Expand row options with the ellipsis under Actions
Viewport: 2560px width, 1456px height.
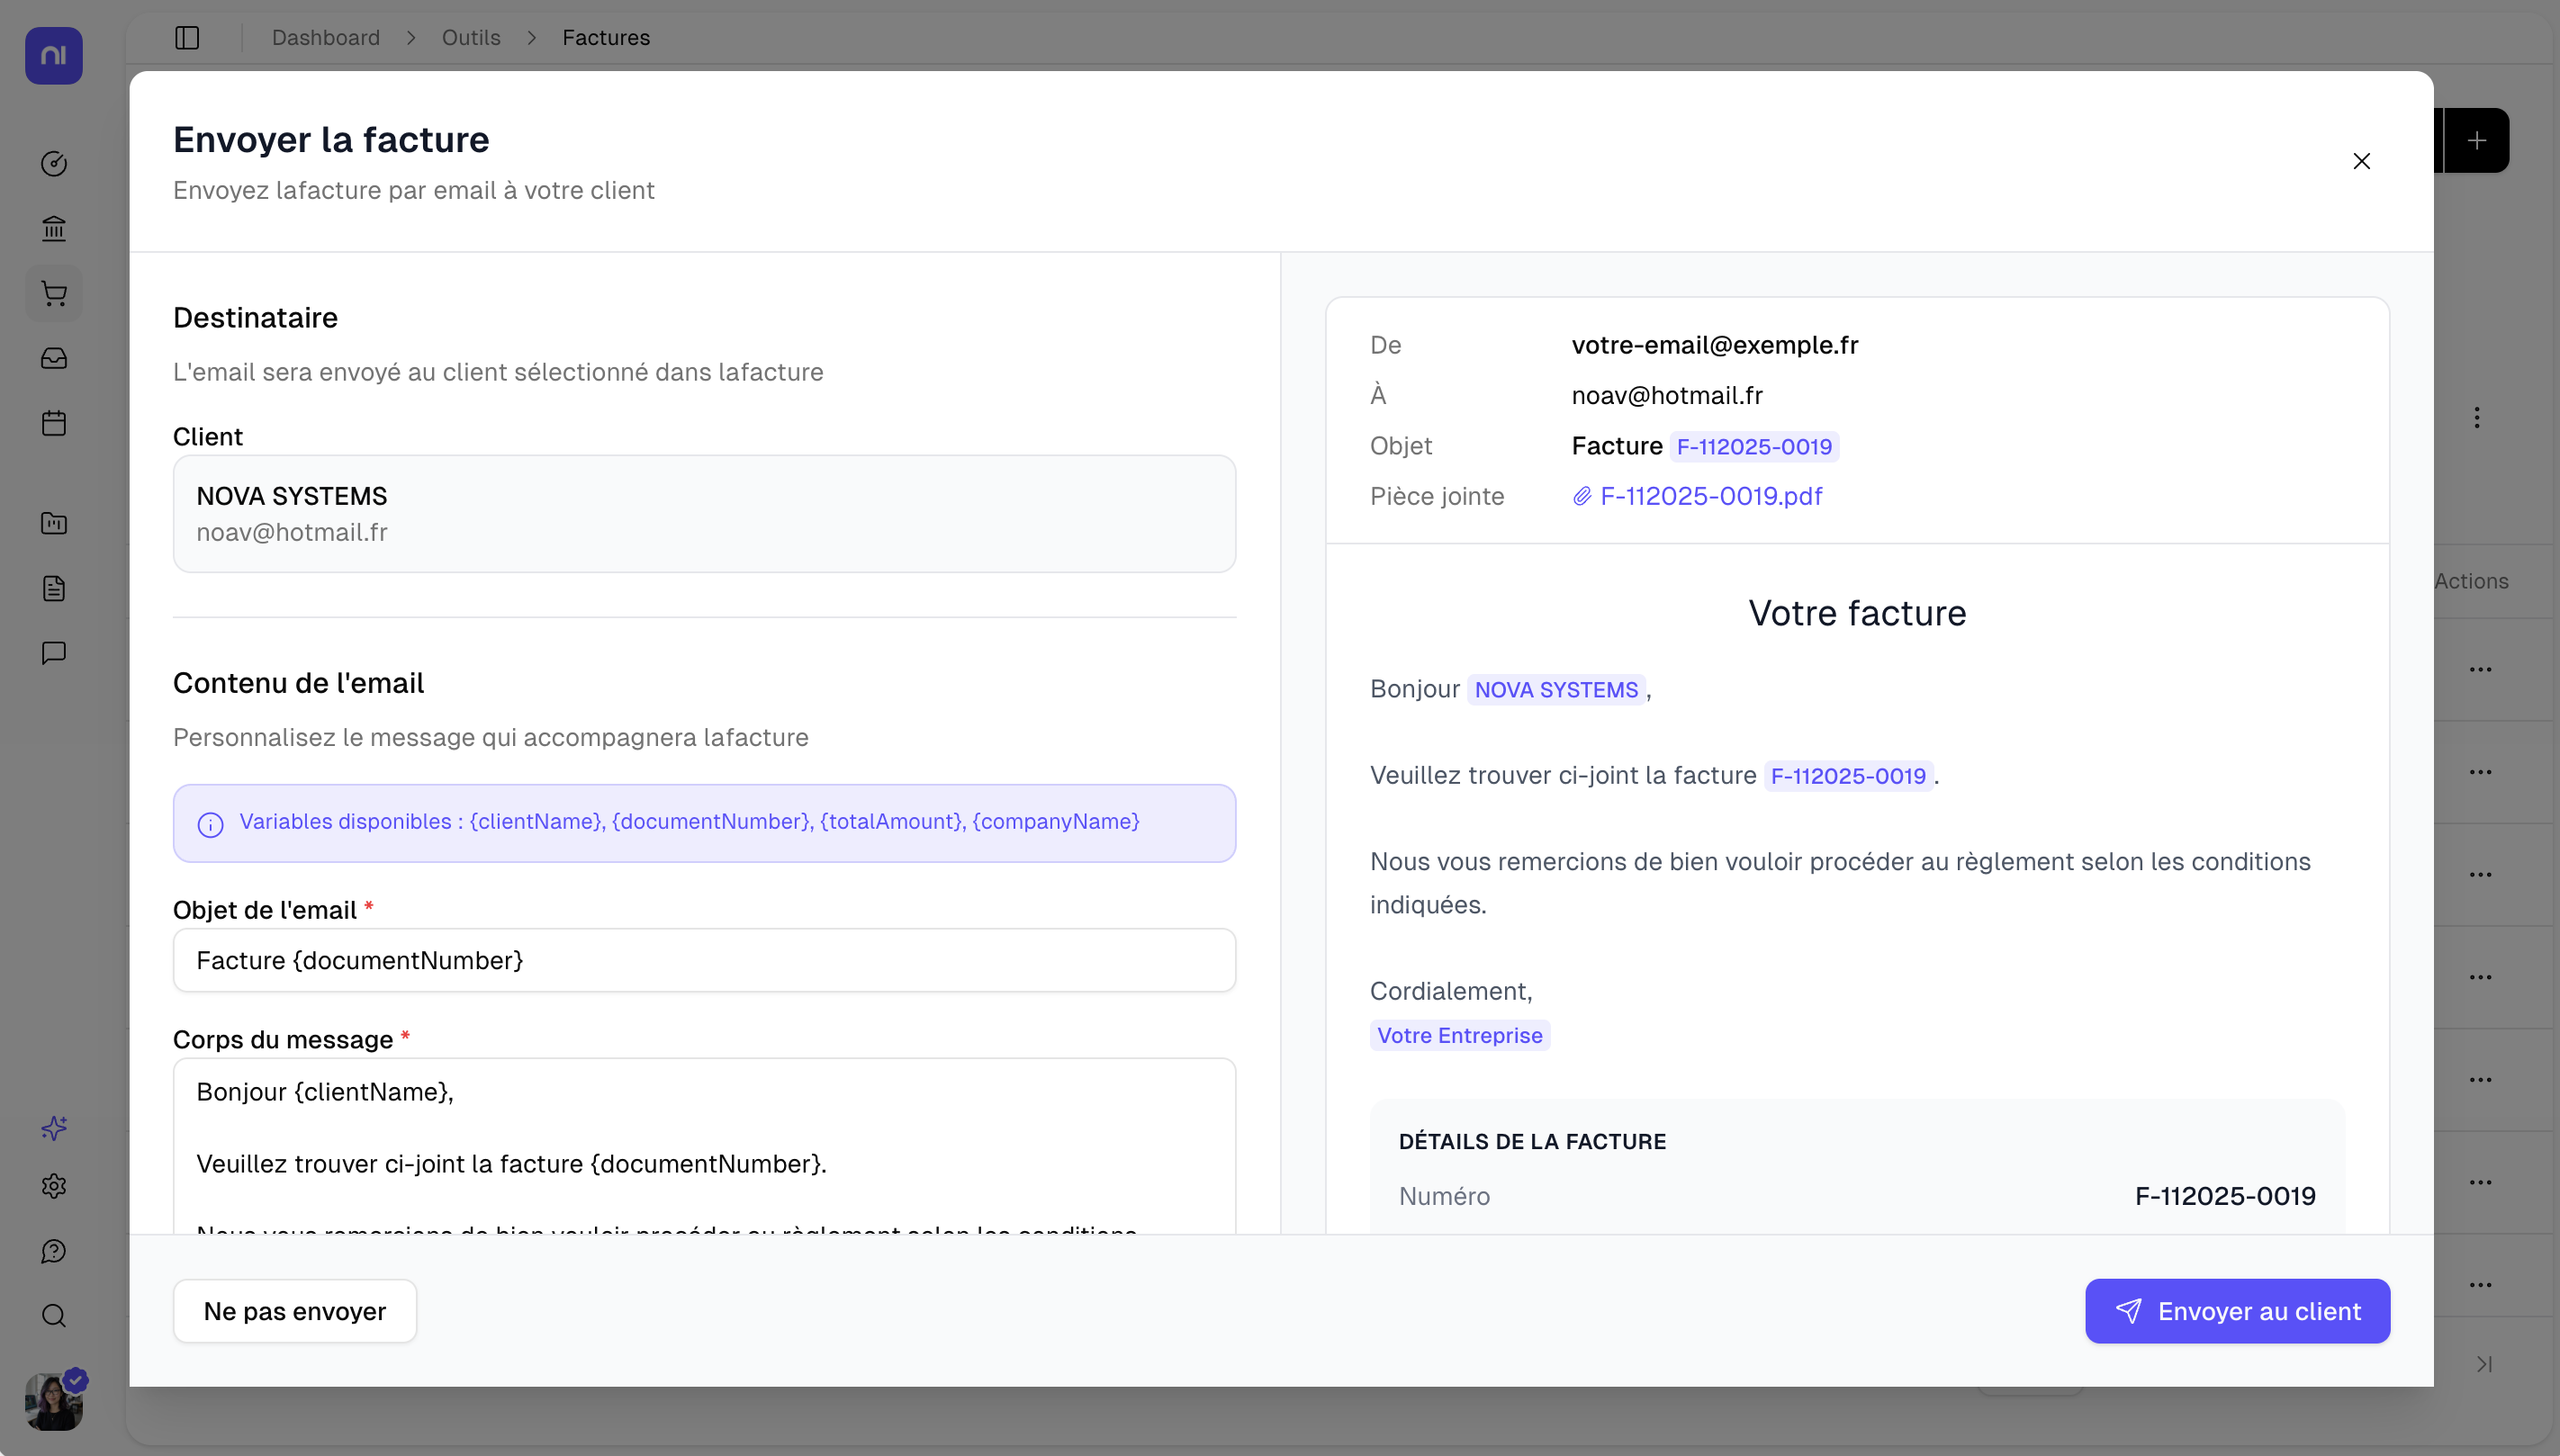[2481, 668]
